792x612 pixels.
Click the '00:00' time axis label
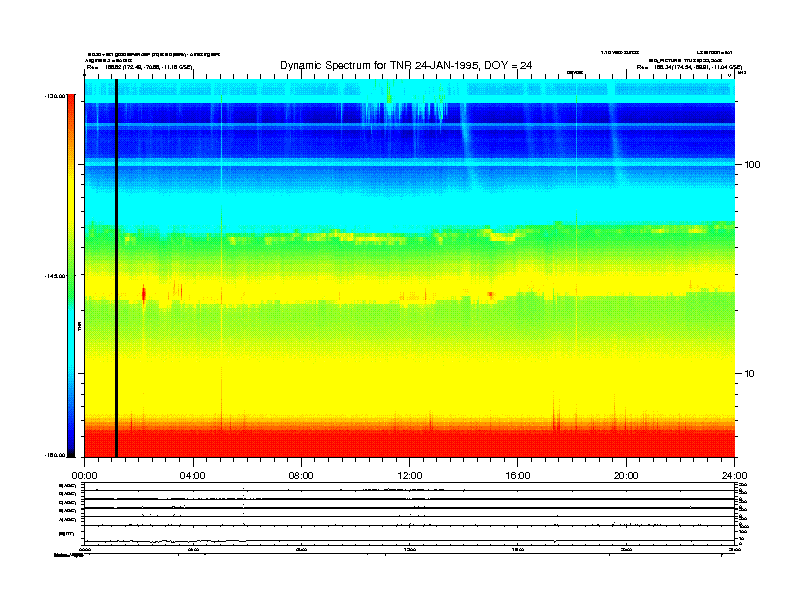[85, 476]
